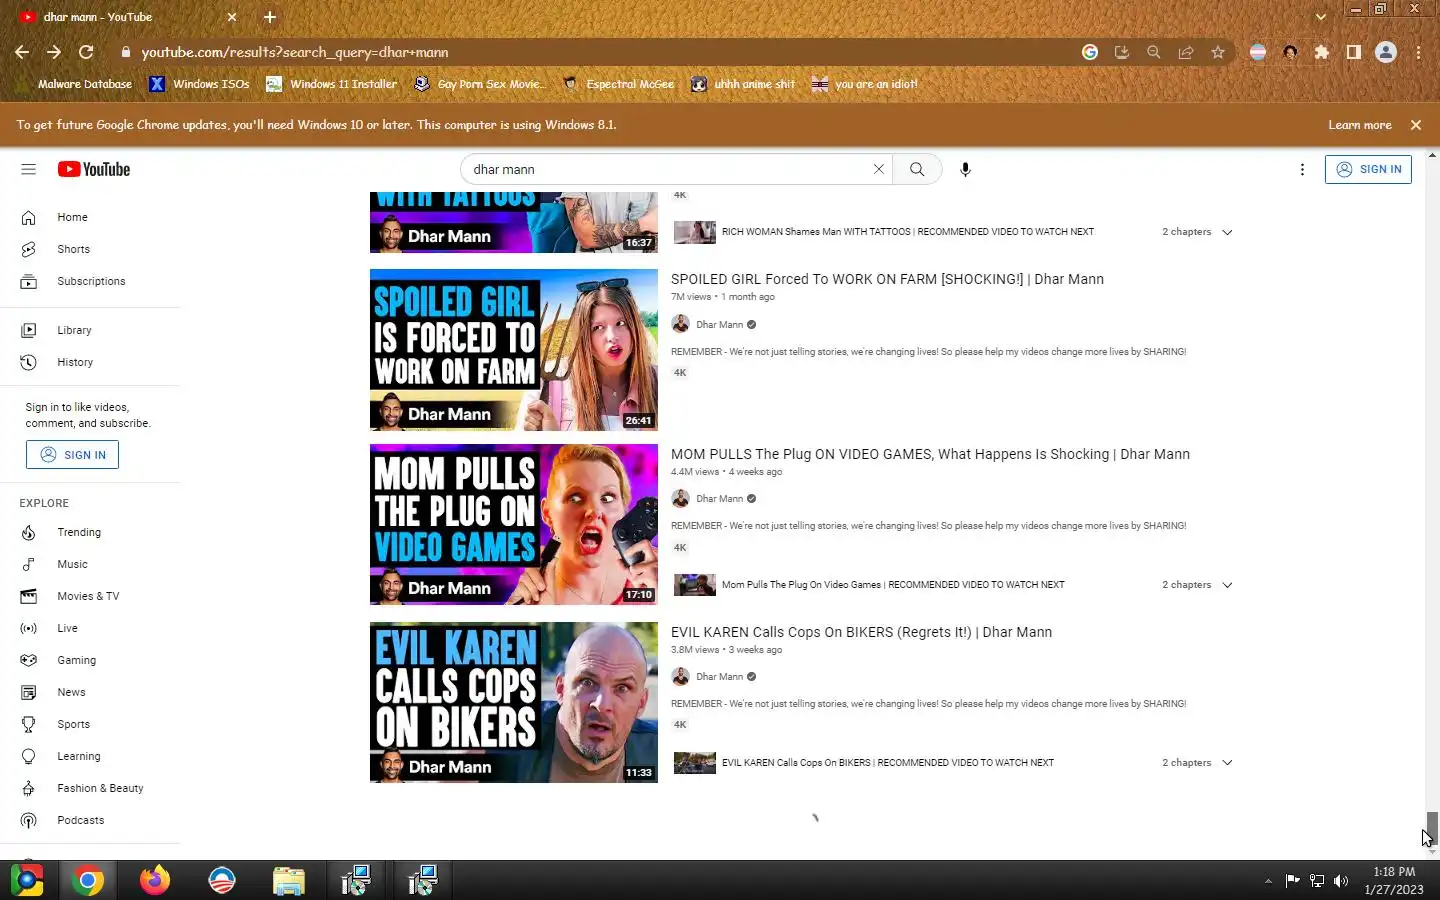Open Chrome extensions puzzle icon
This screenshot has height=900, width=1440.
(1322, 52)
